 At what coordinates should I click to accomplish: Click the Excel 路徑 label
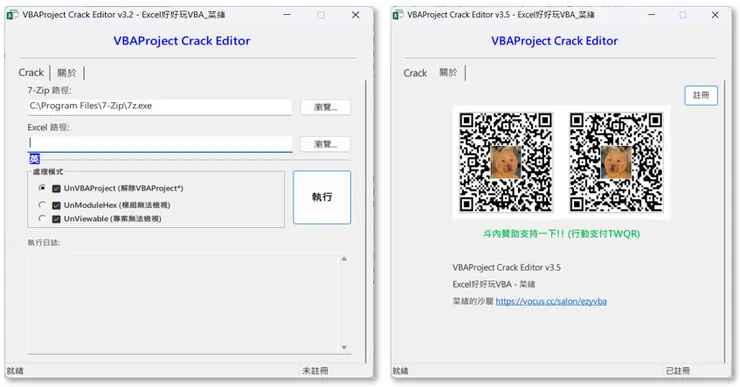(48, 127)
